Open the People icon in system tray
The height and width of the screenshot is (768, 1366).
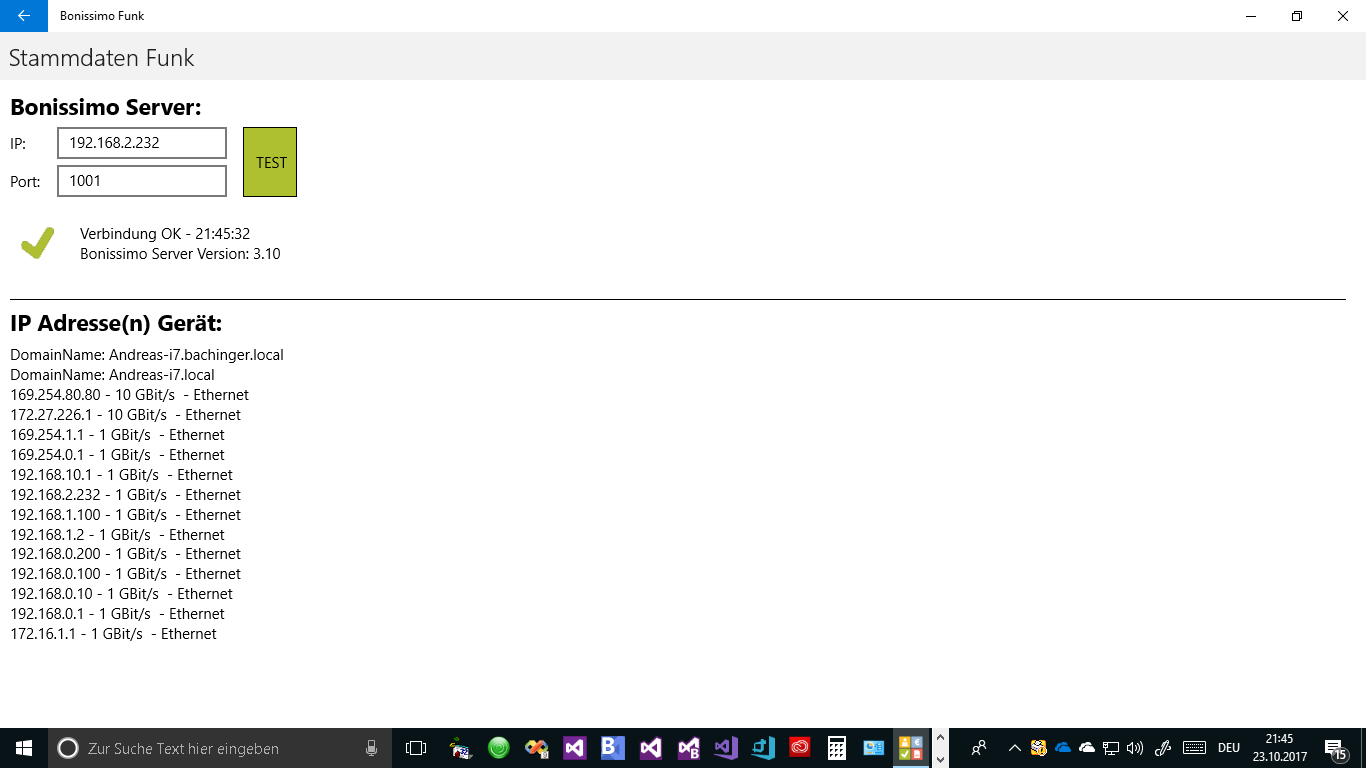coord(979,748)
